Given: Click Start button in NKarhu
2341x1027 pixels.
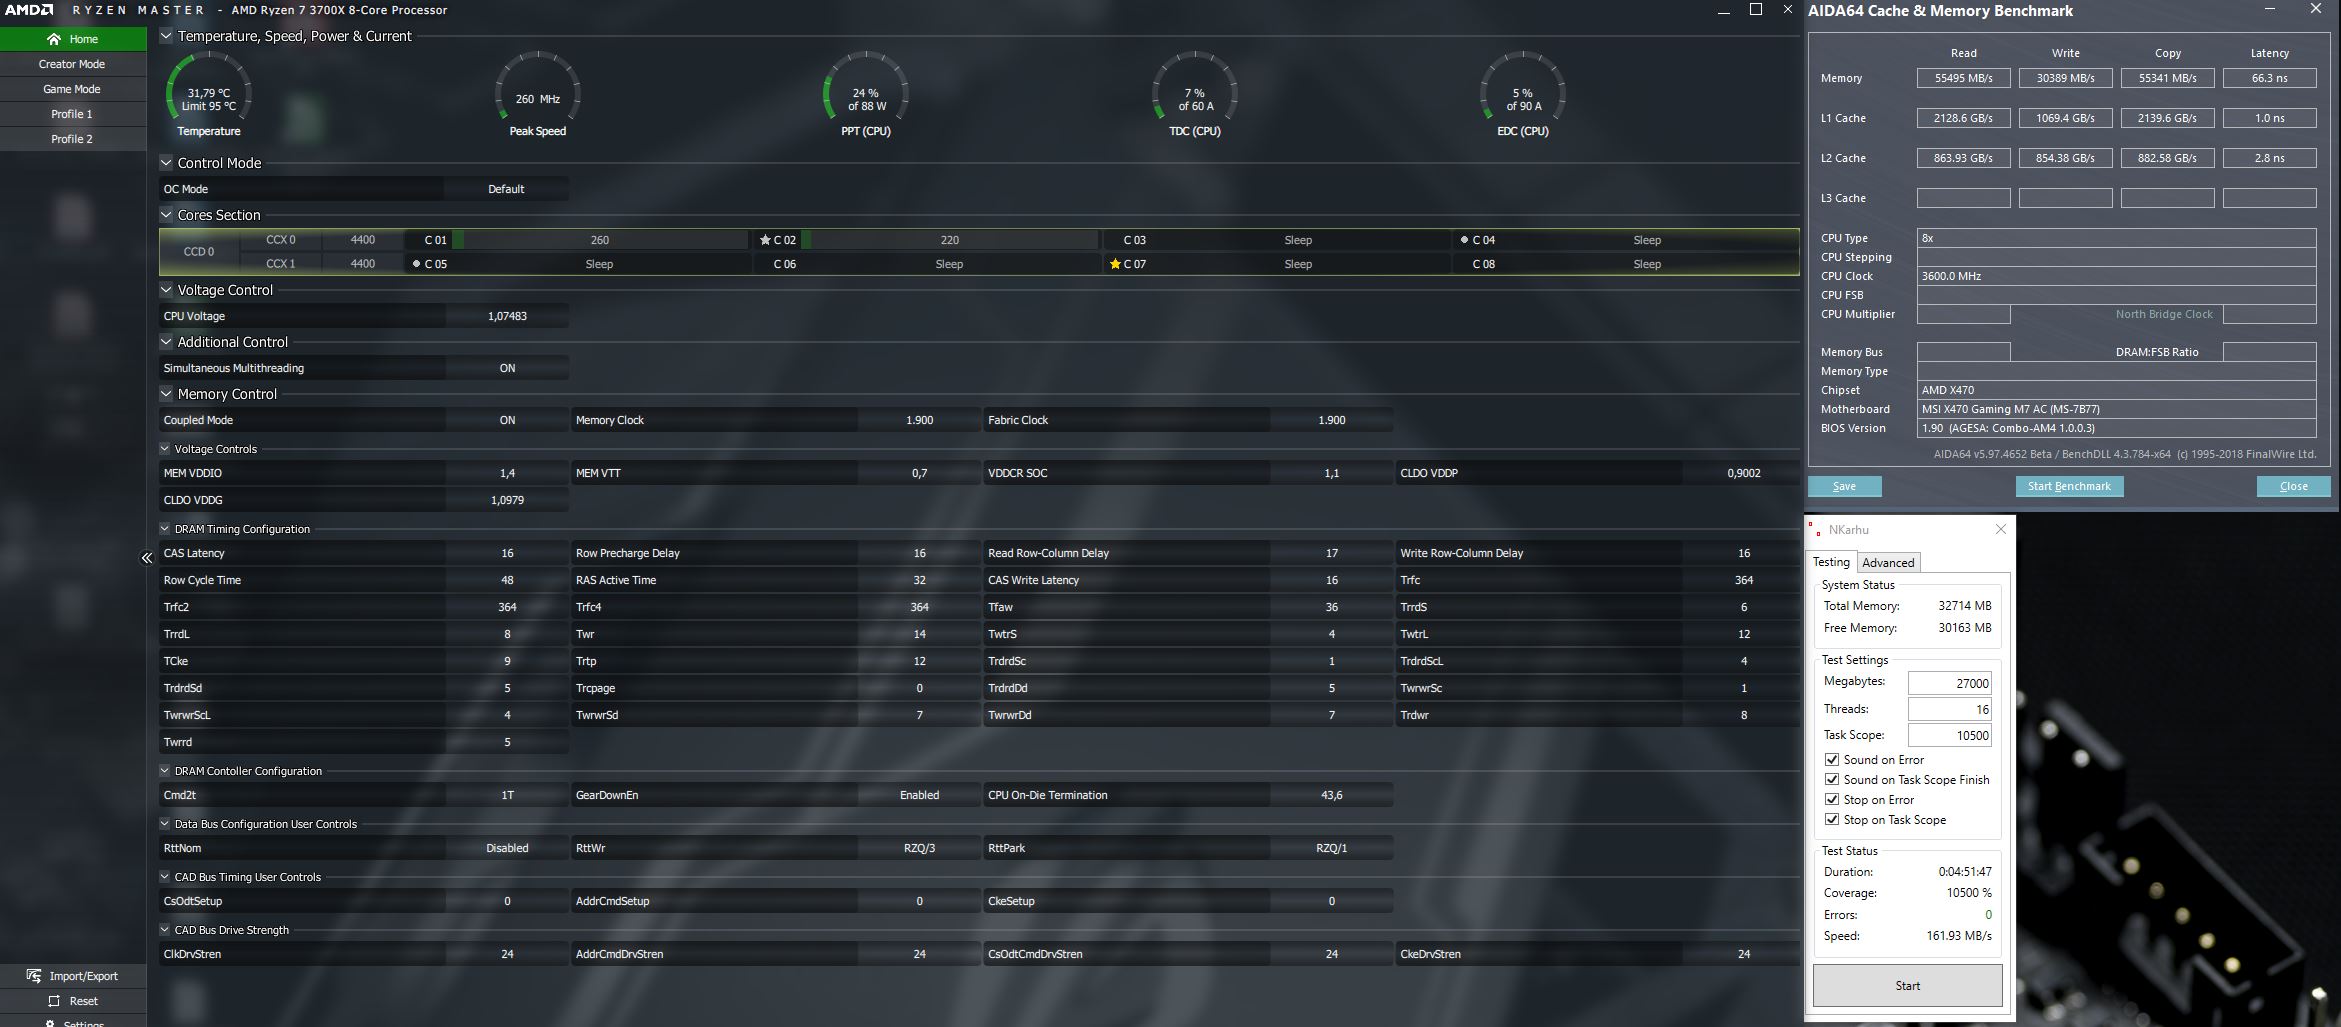Looking at the screenshot, I should [x=1907, y=985].
